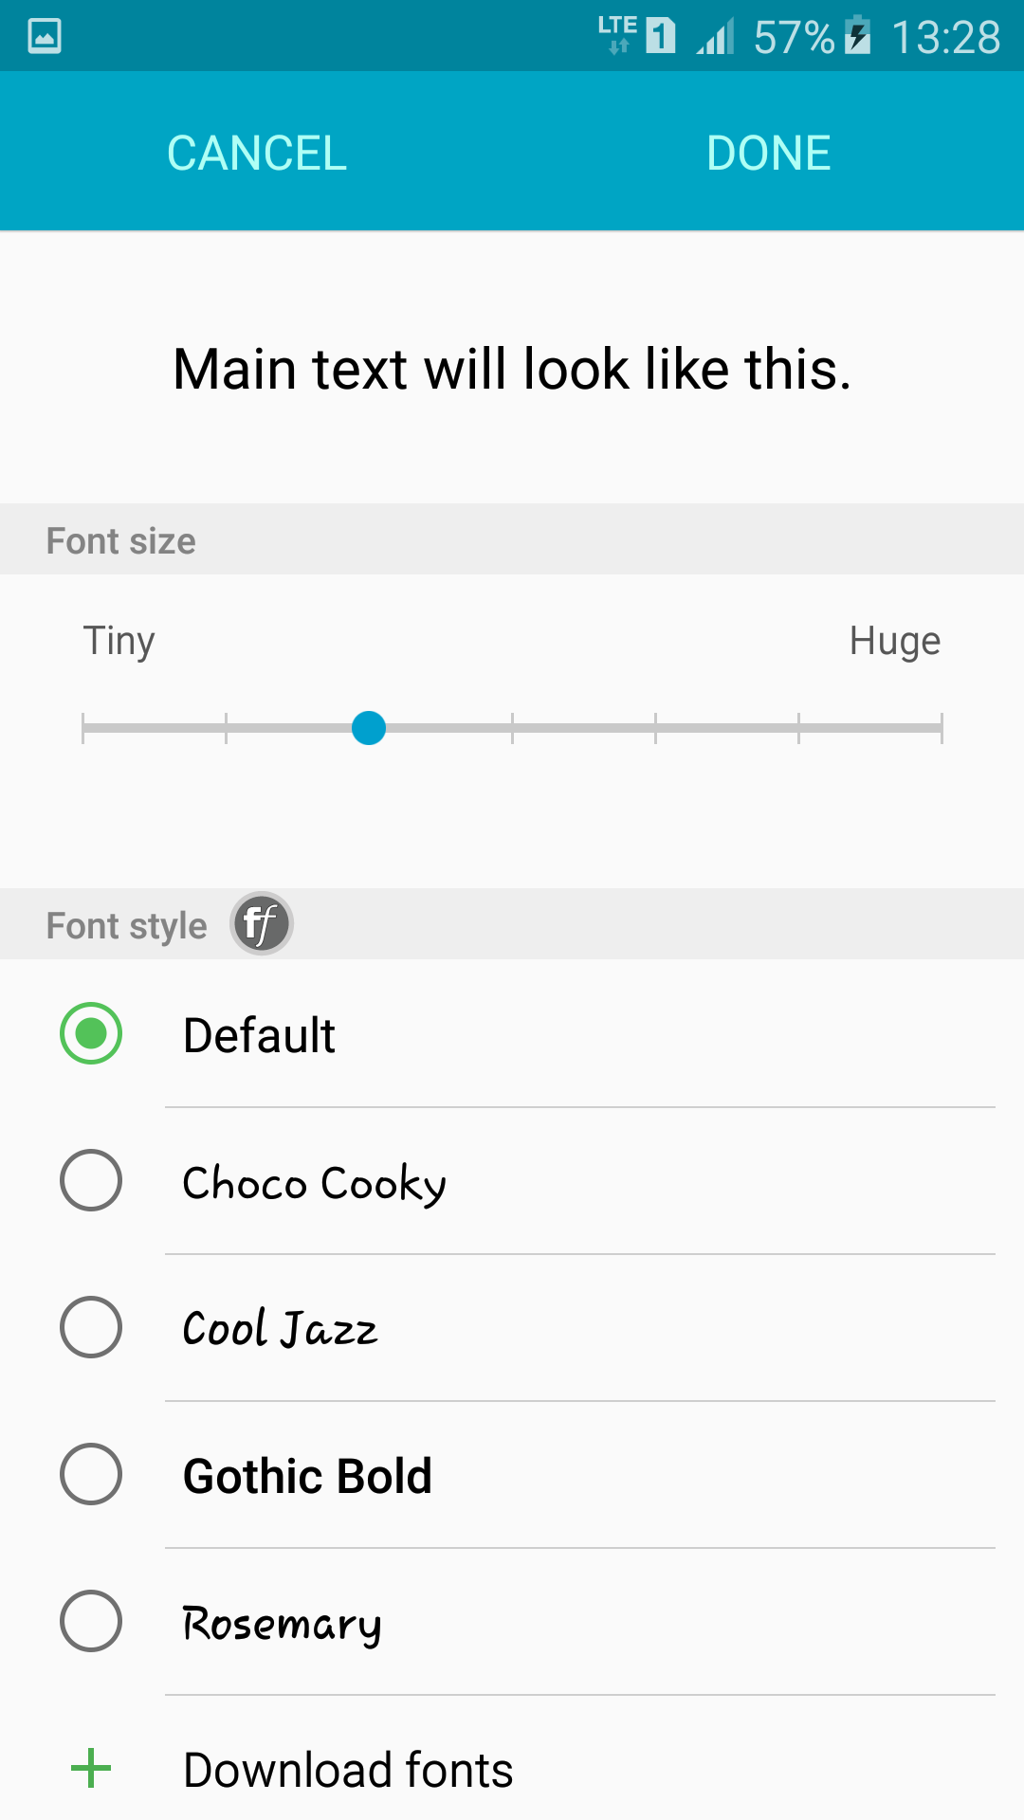Tap the signal strength bars icon
1024x1820 pixels.
pos(716,37)
